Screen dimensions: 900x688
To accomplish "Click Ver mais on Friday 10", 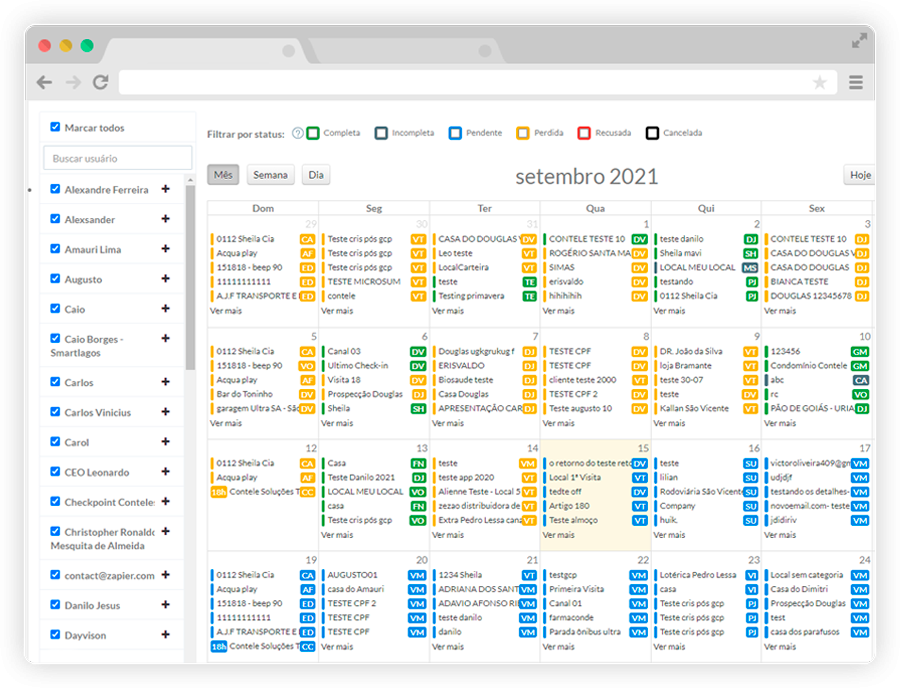I will (x=780, y=423).
